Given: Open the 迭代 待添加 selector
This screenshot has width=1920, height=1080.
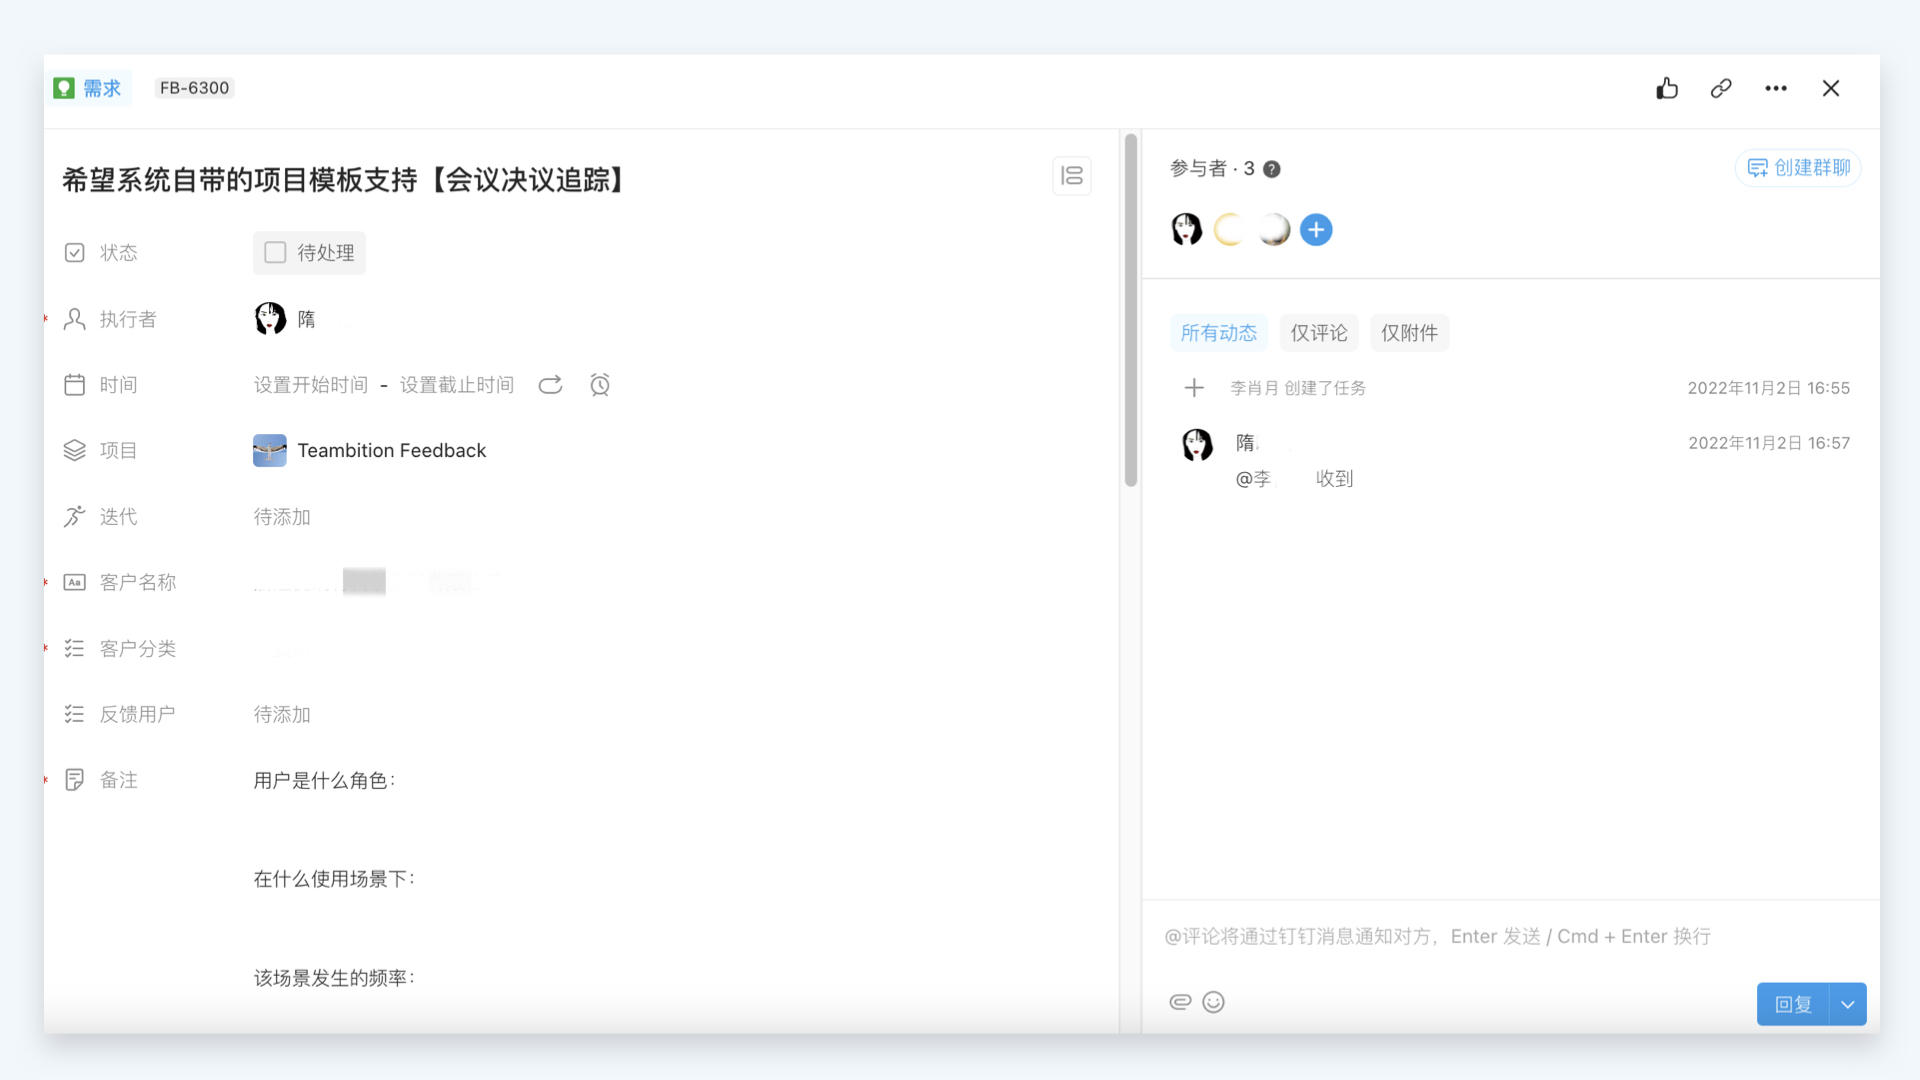Looking at the screenshot, I should tap(282, 517).
